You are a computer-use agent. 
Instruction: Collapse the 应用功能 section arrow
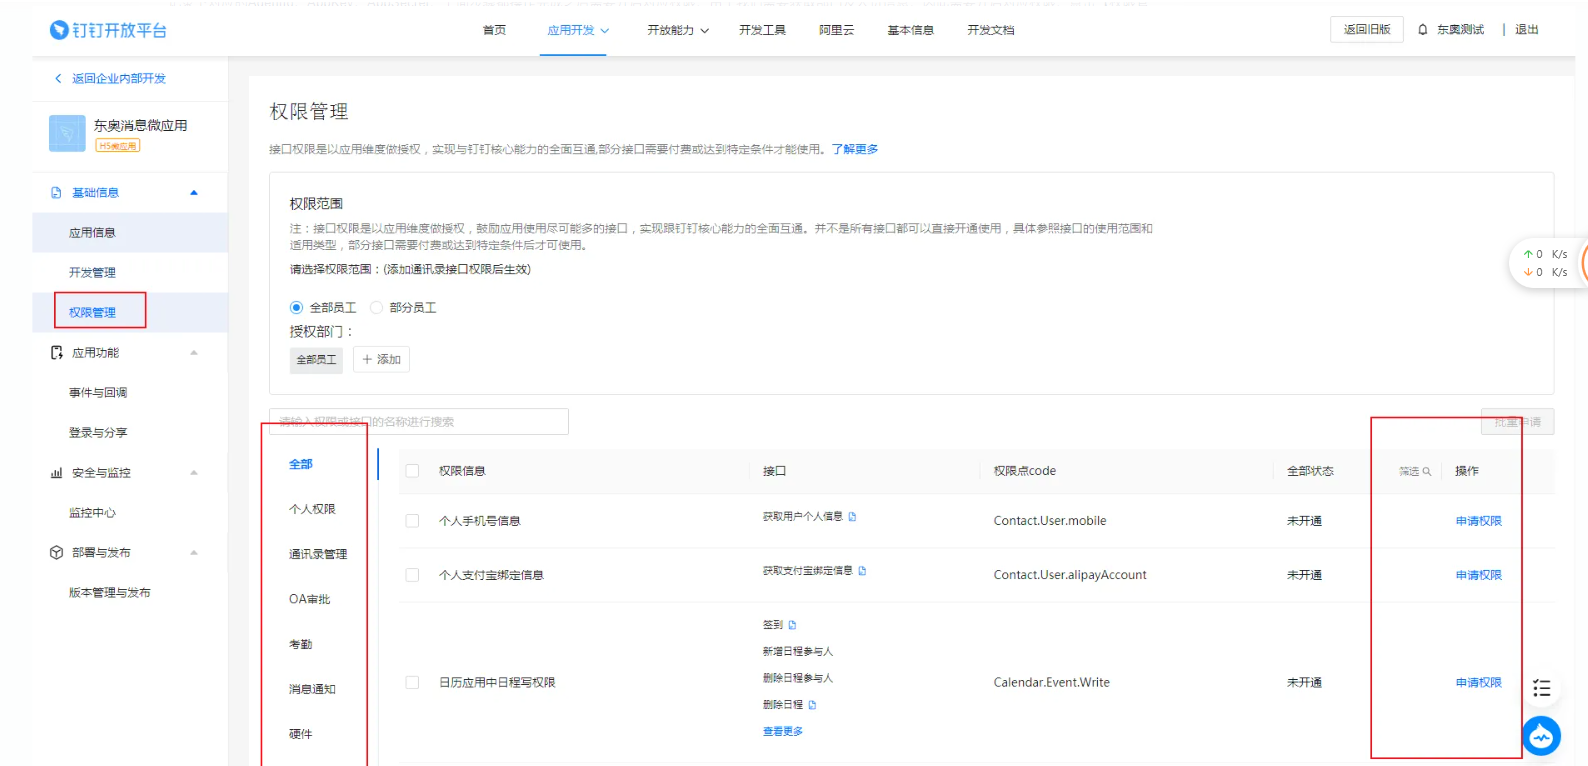click(194, 353)
